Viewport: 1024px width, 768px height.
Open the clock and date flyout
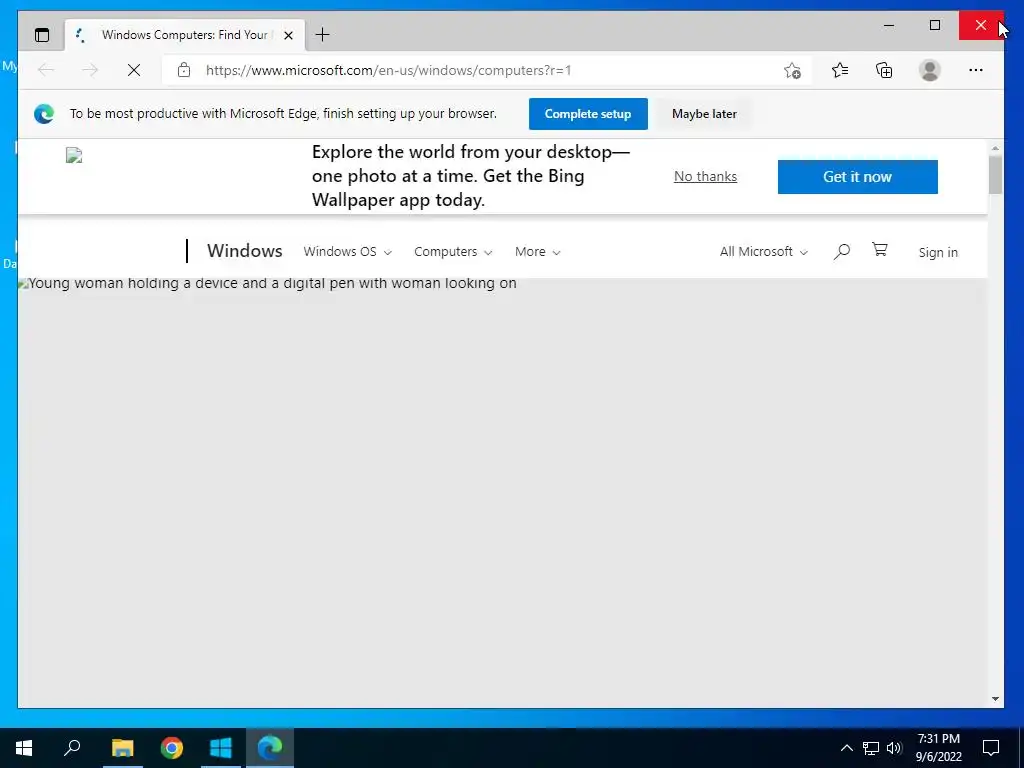click(x=938, y=748)
